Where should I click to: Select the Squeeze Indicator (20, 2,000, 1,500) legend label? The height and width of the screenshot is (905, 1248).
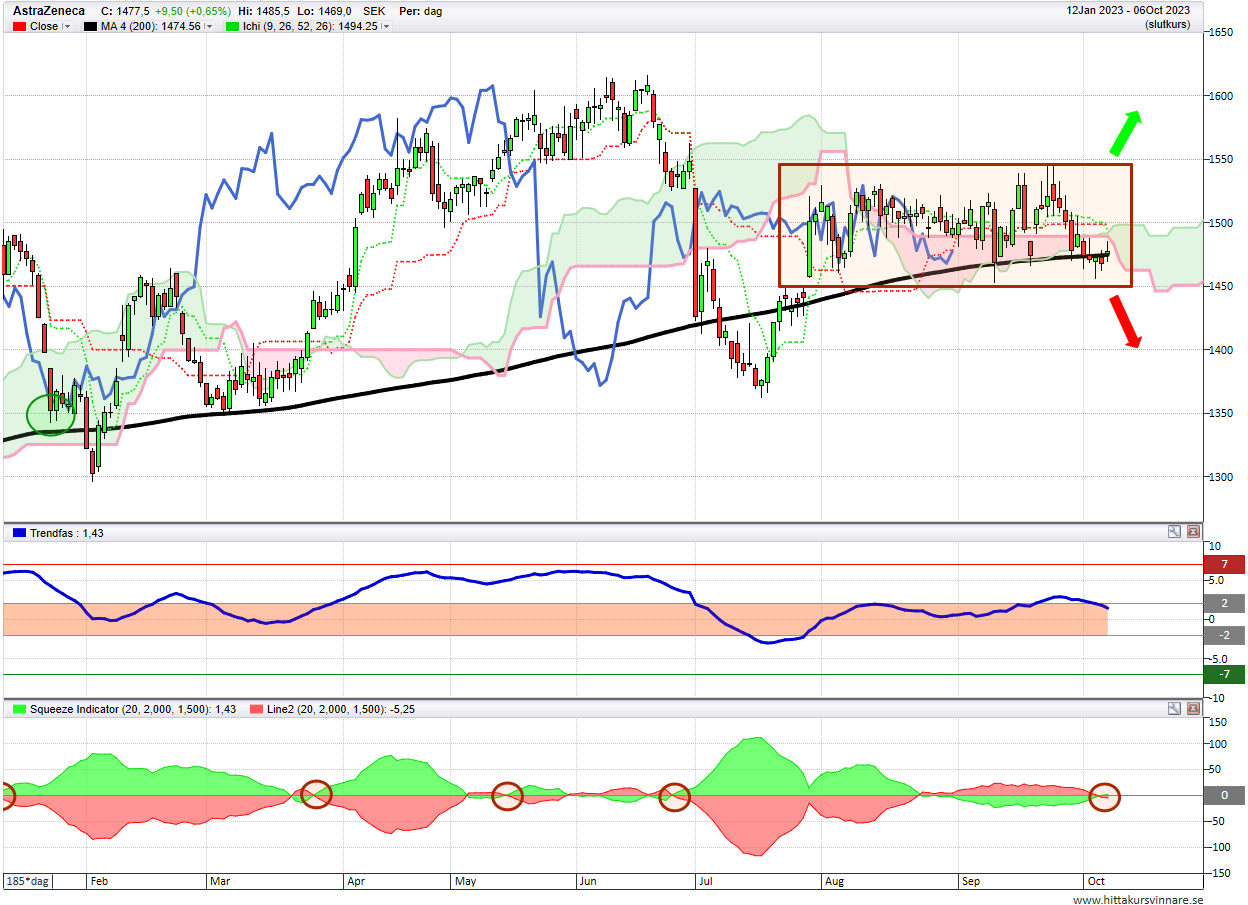coord(135,709)
